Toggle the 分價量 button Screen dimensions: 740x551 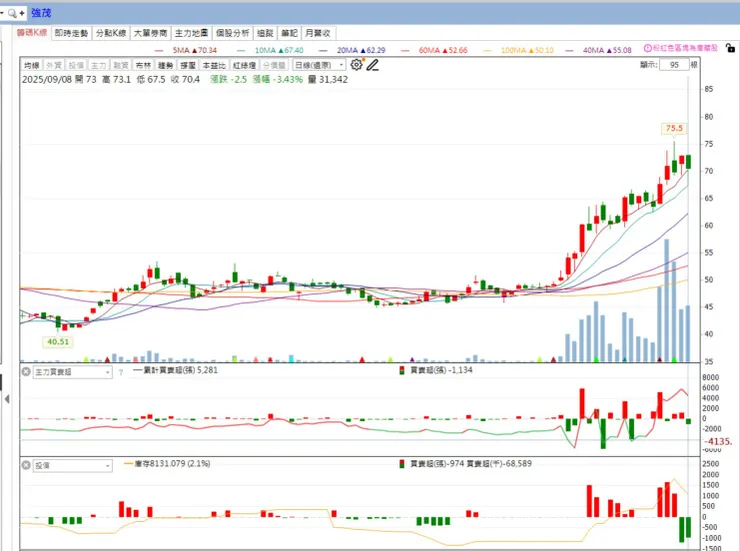point(274,65)
